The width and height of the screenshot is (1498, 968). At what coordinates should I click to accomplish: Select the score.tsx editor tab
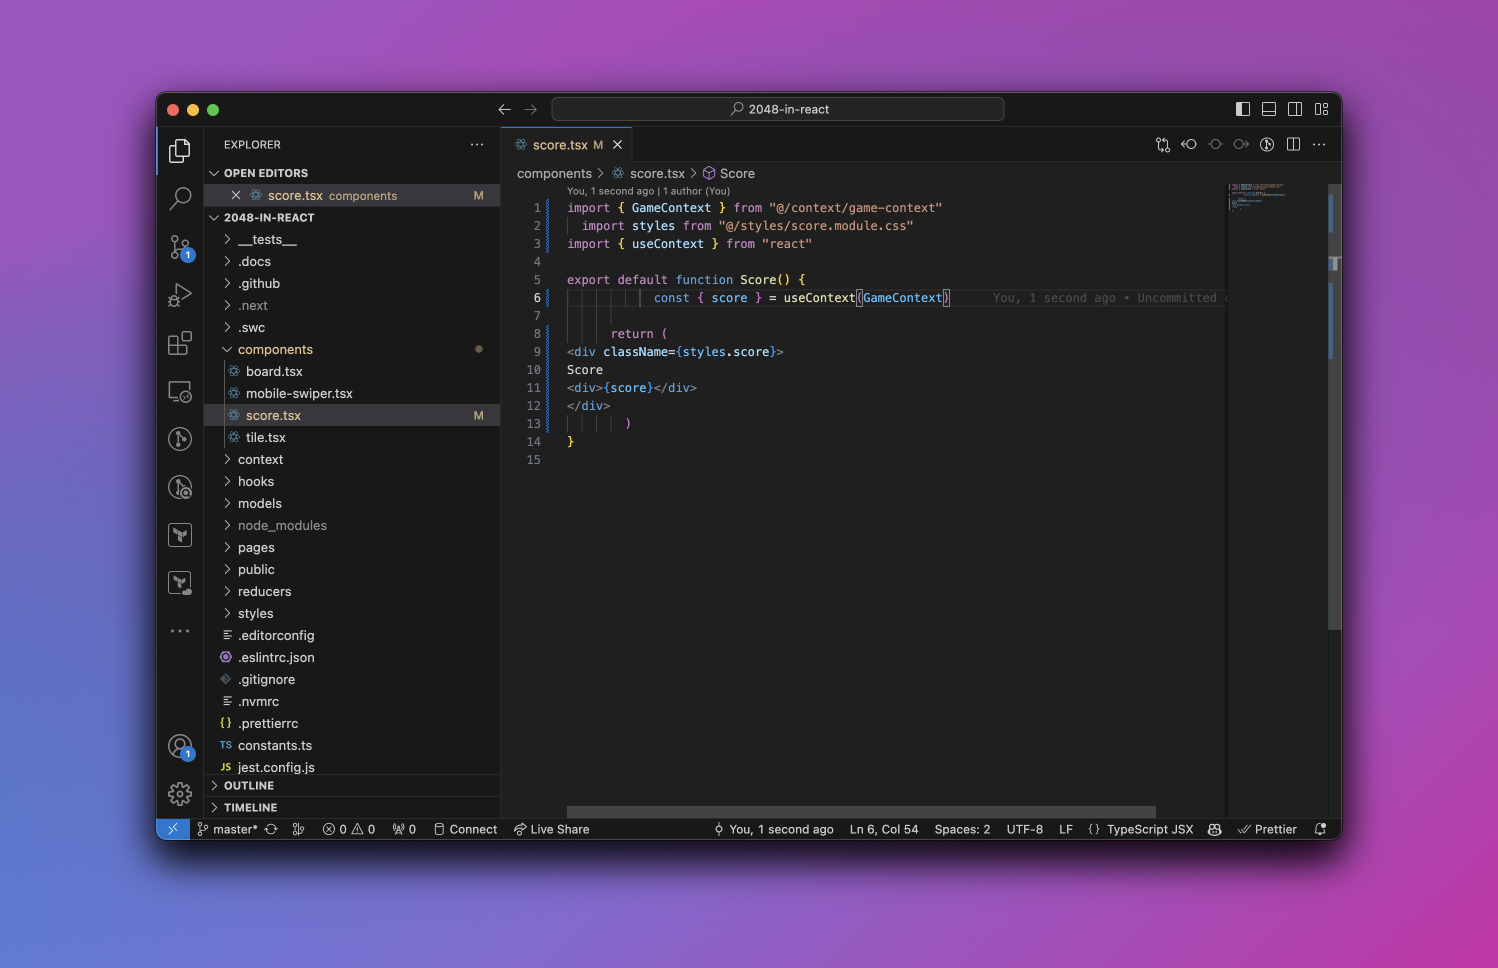(x=567, y=145)
